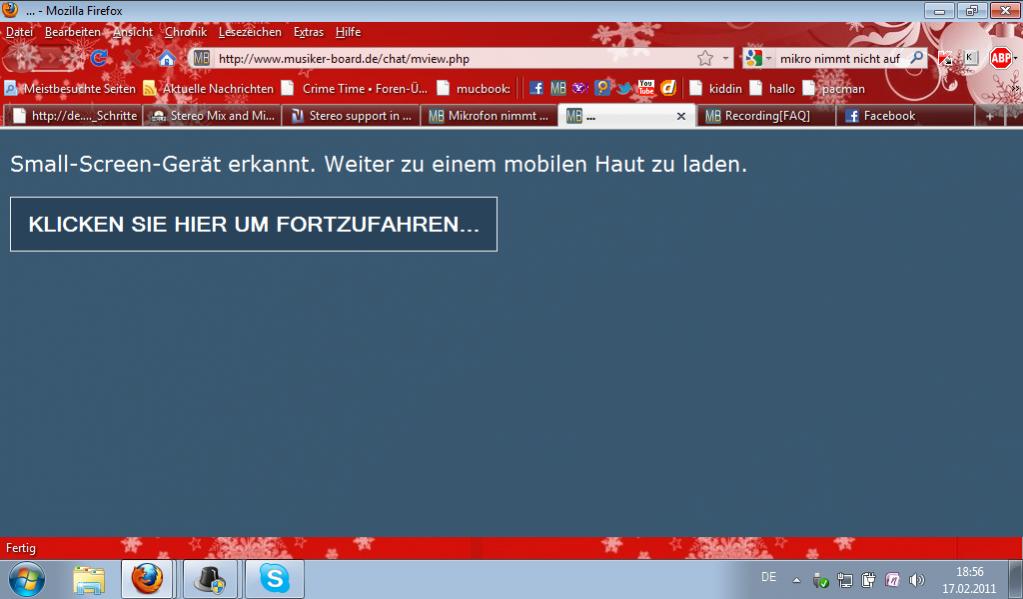Viewport: 1023px width, 599px height.
Task: Click the power plug tray icon
Action: (x=868, y=579)
